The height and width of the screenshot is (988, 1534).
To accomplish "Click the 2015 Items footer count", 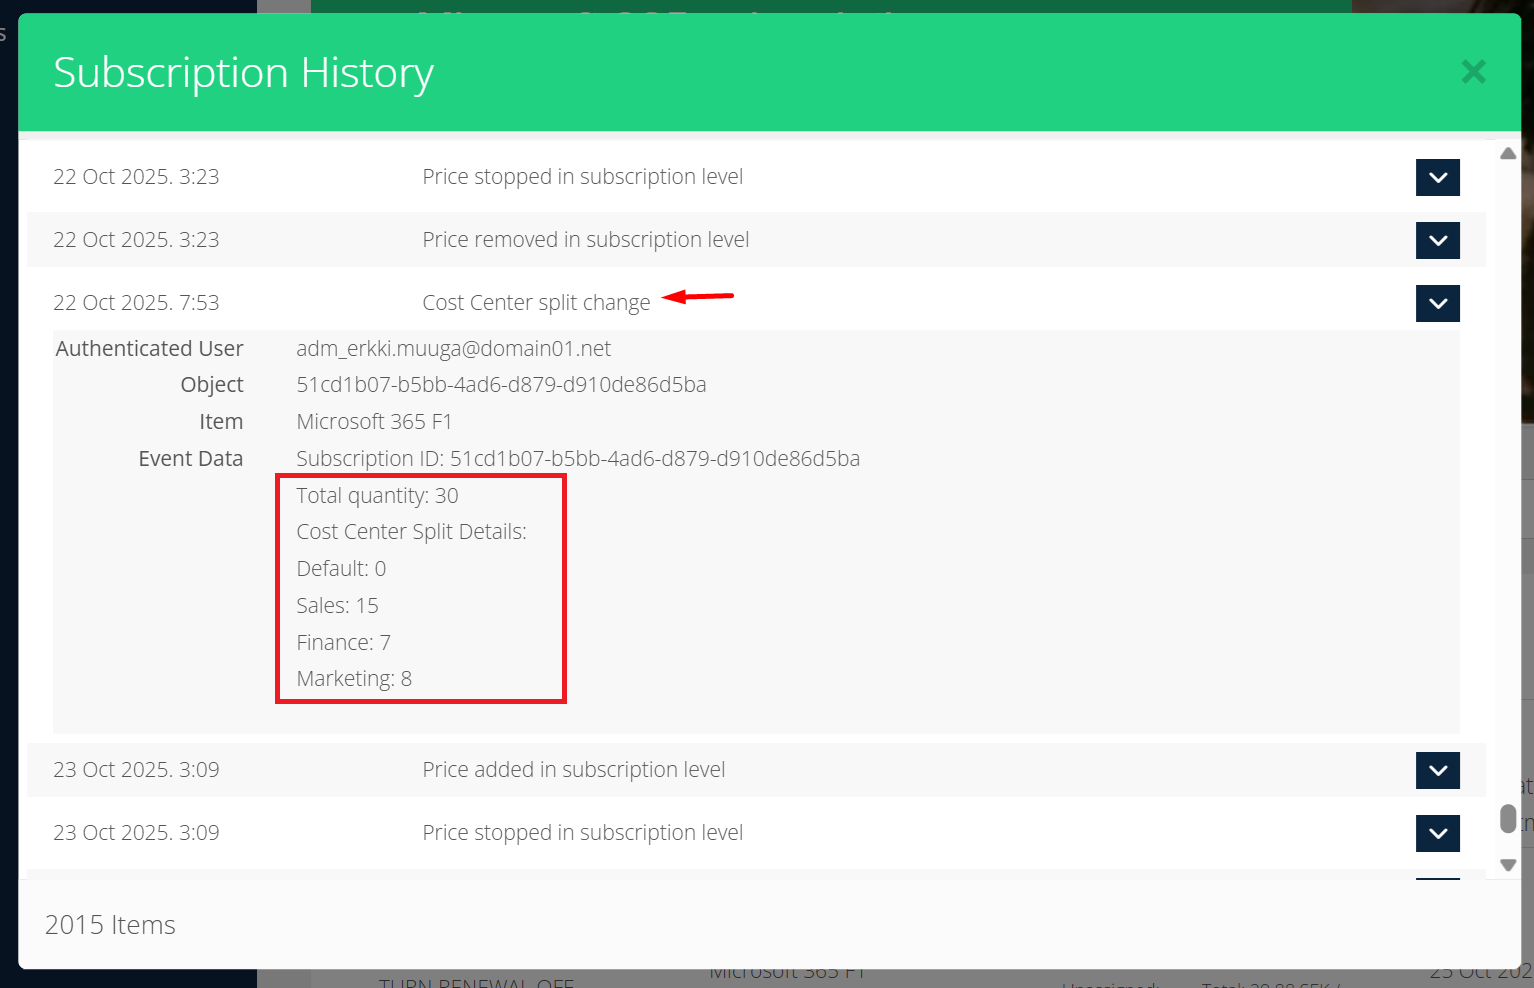I will coord(110,925).
